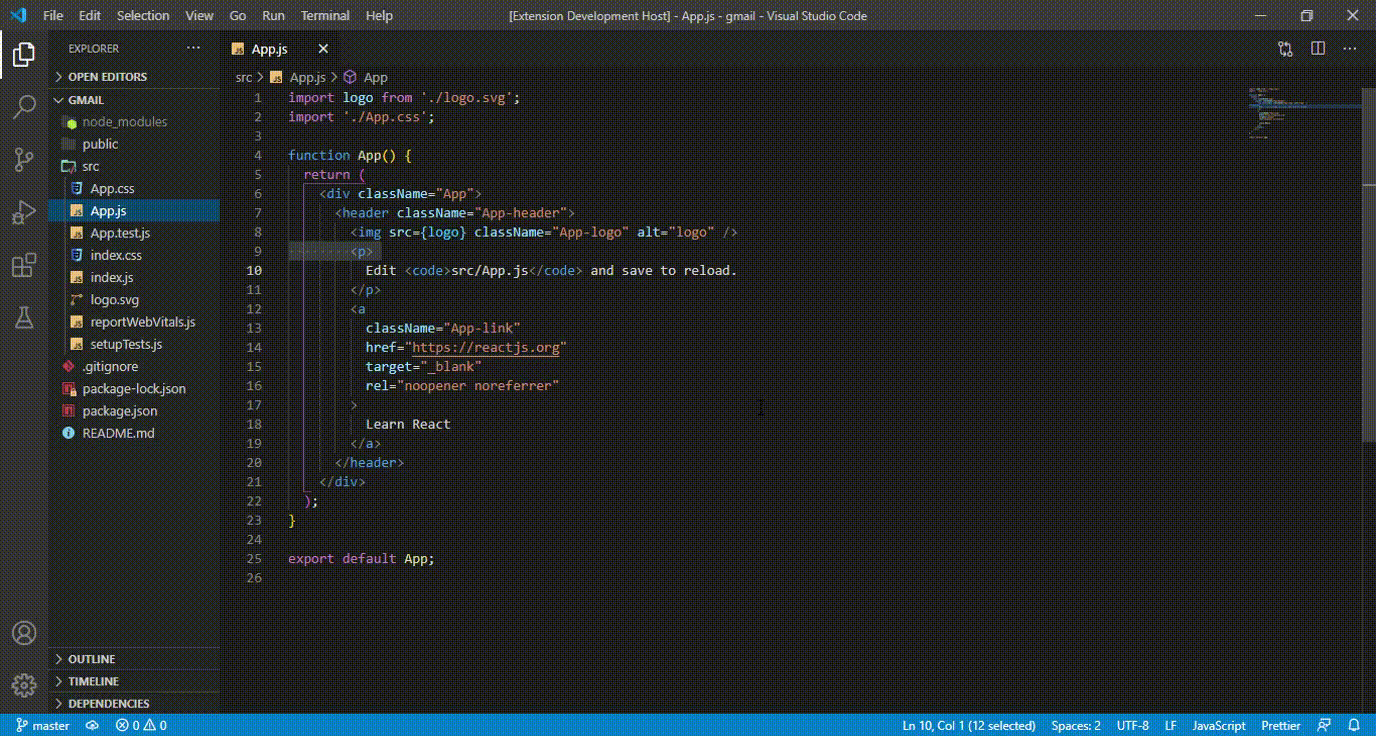Expand the node_modules folder

click(x=134, y=122)
